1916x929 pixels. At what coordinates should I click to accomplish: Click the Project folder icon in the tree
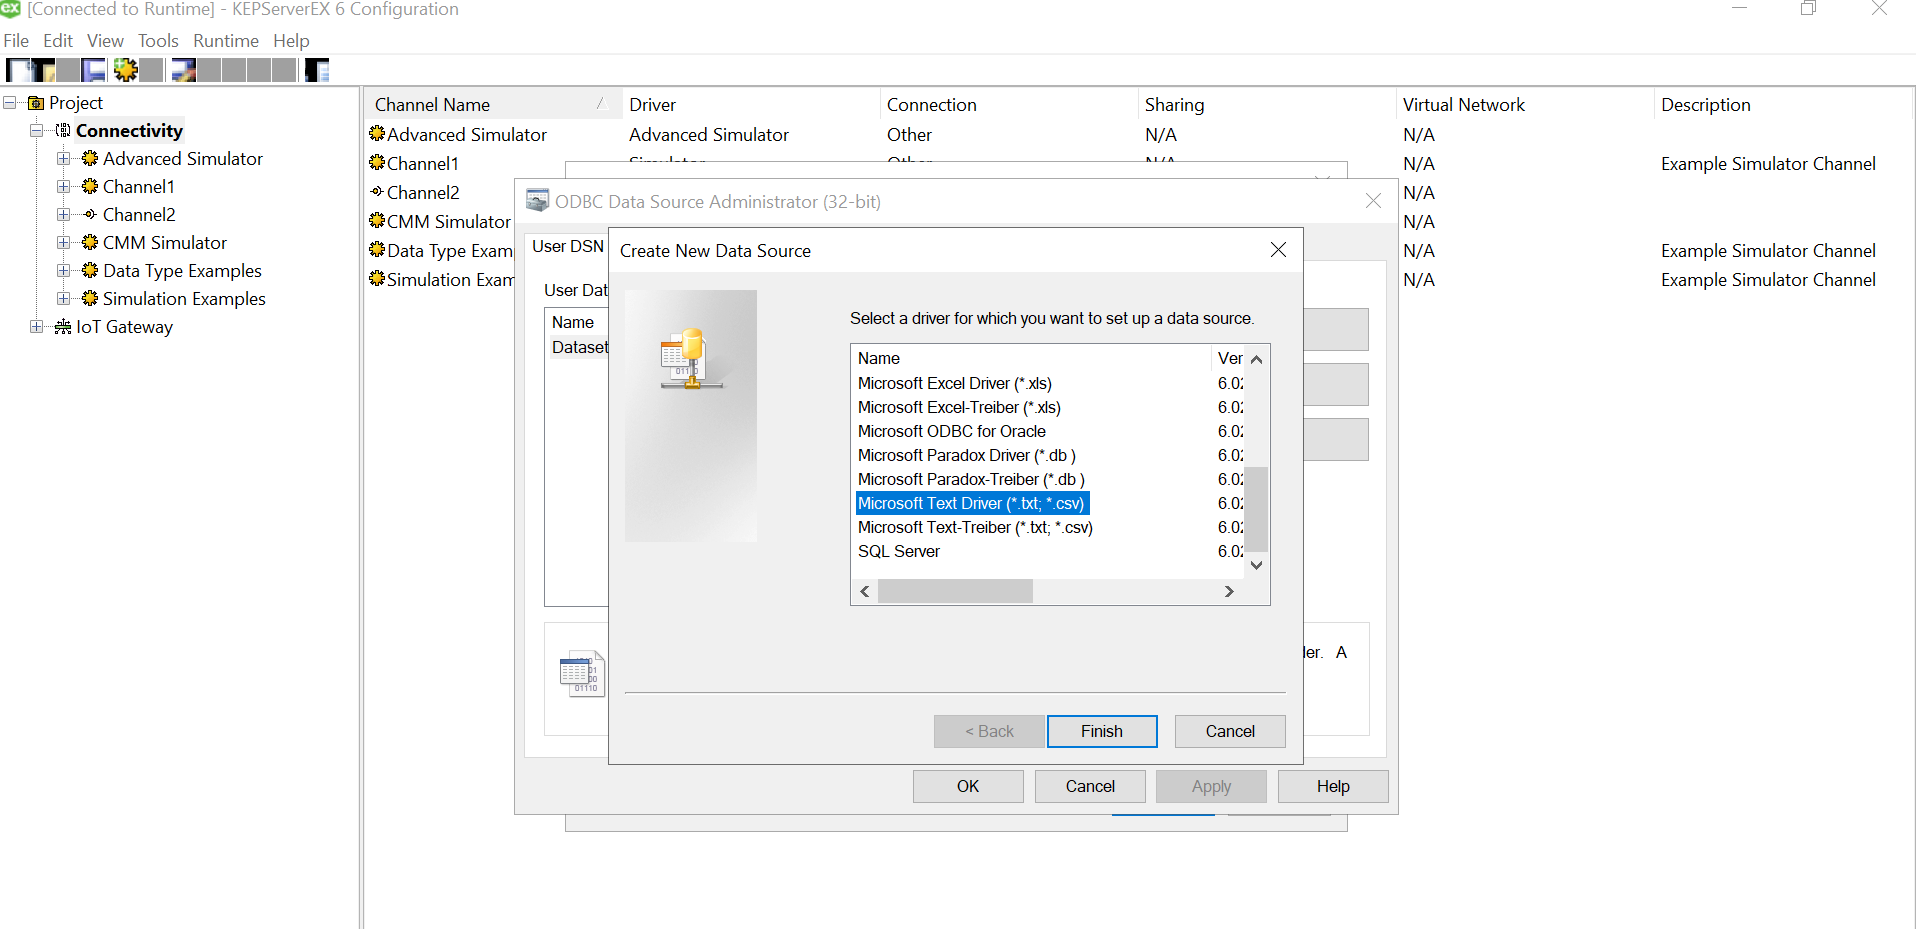(36, 103)
